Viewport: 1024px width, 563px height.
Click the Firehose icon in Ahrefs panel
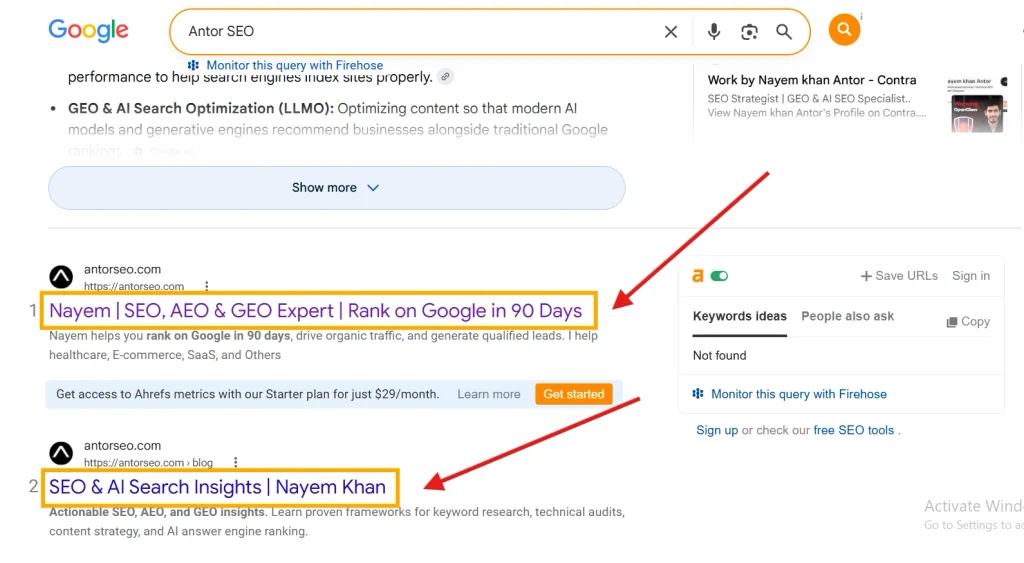[698, 394]
